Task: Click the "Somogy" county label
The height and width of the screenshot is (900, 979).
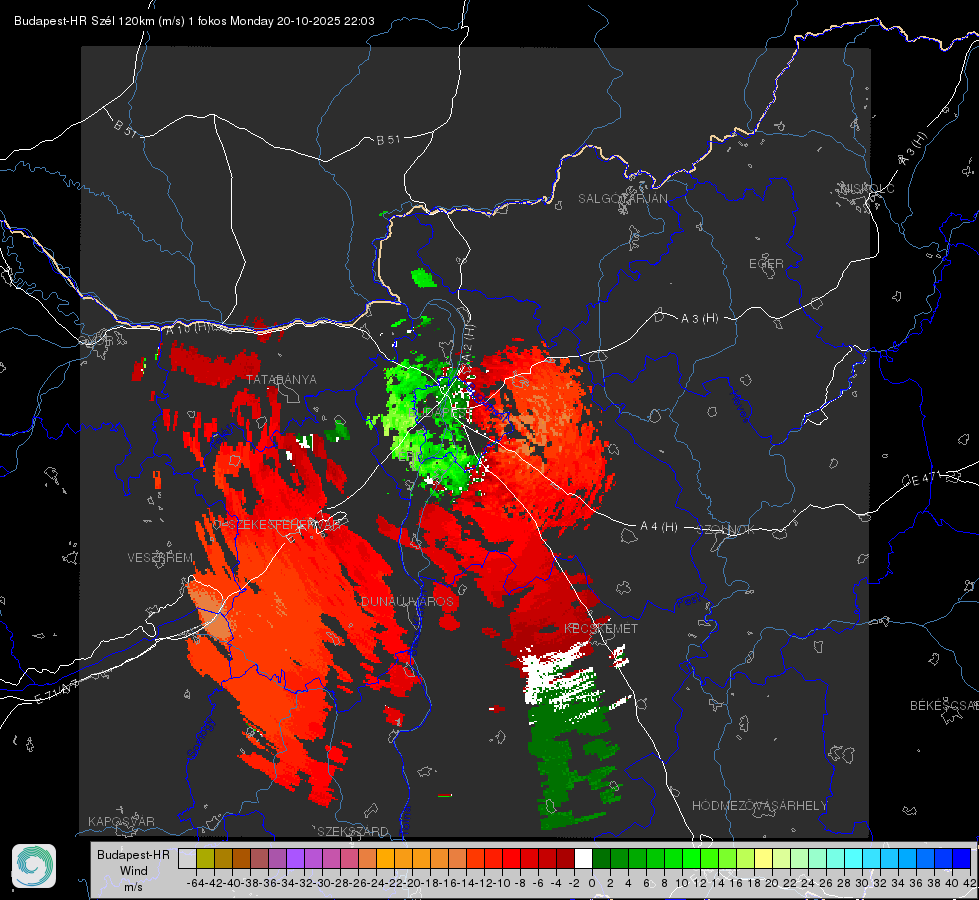Action: 200,738
